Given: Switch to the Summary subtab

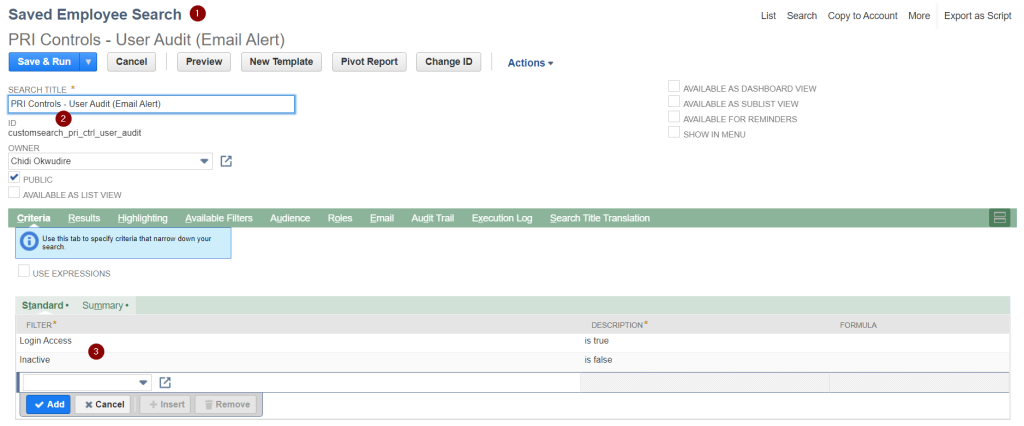Looking at the screenshot, I should coord(103,305).
